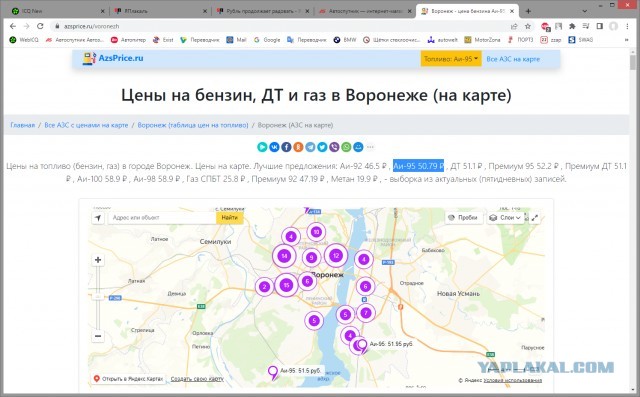Open the cluster marker labeled 15

pyautogui.click(x=287, y=285)
